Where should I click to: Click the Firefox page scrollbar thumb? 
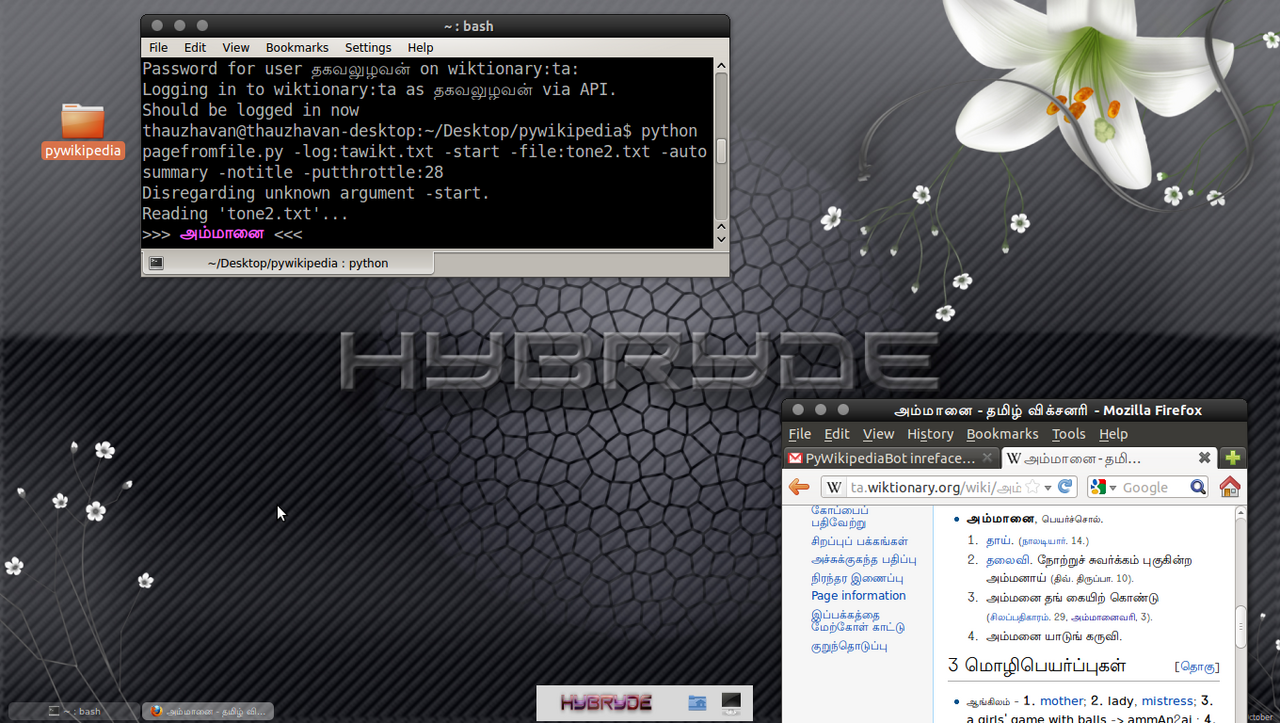[1241, 629]
